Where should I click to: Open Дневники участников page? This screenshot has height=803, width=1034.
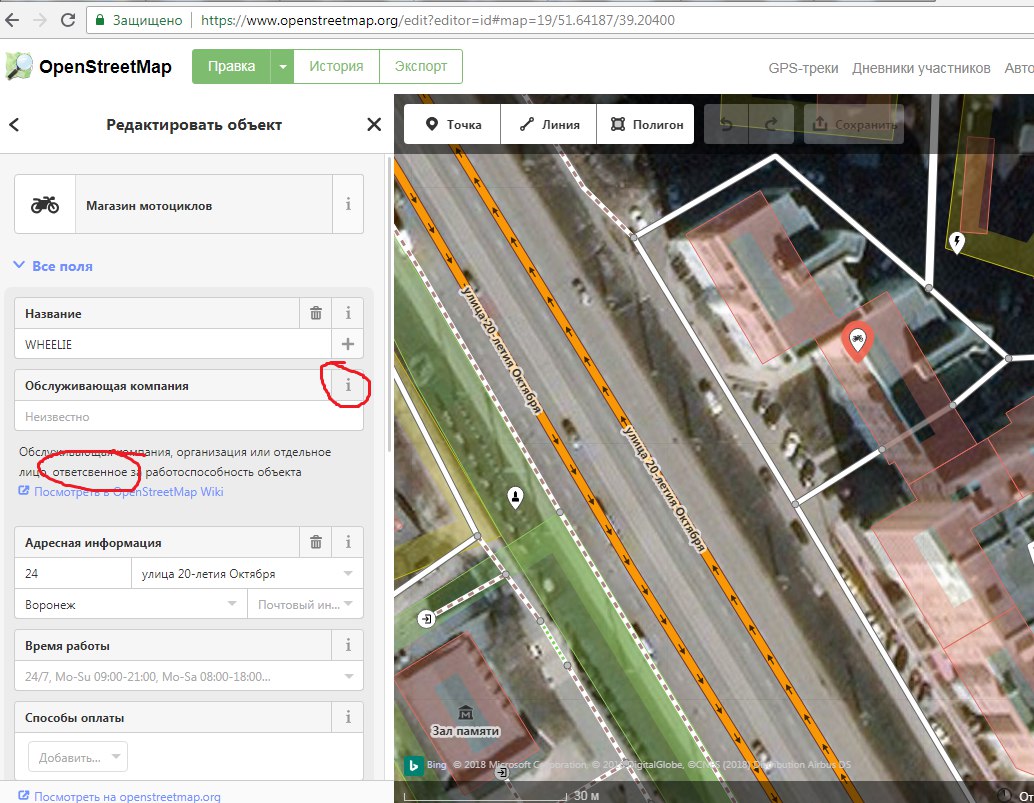(x=921, y=68)
